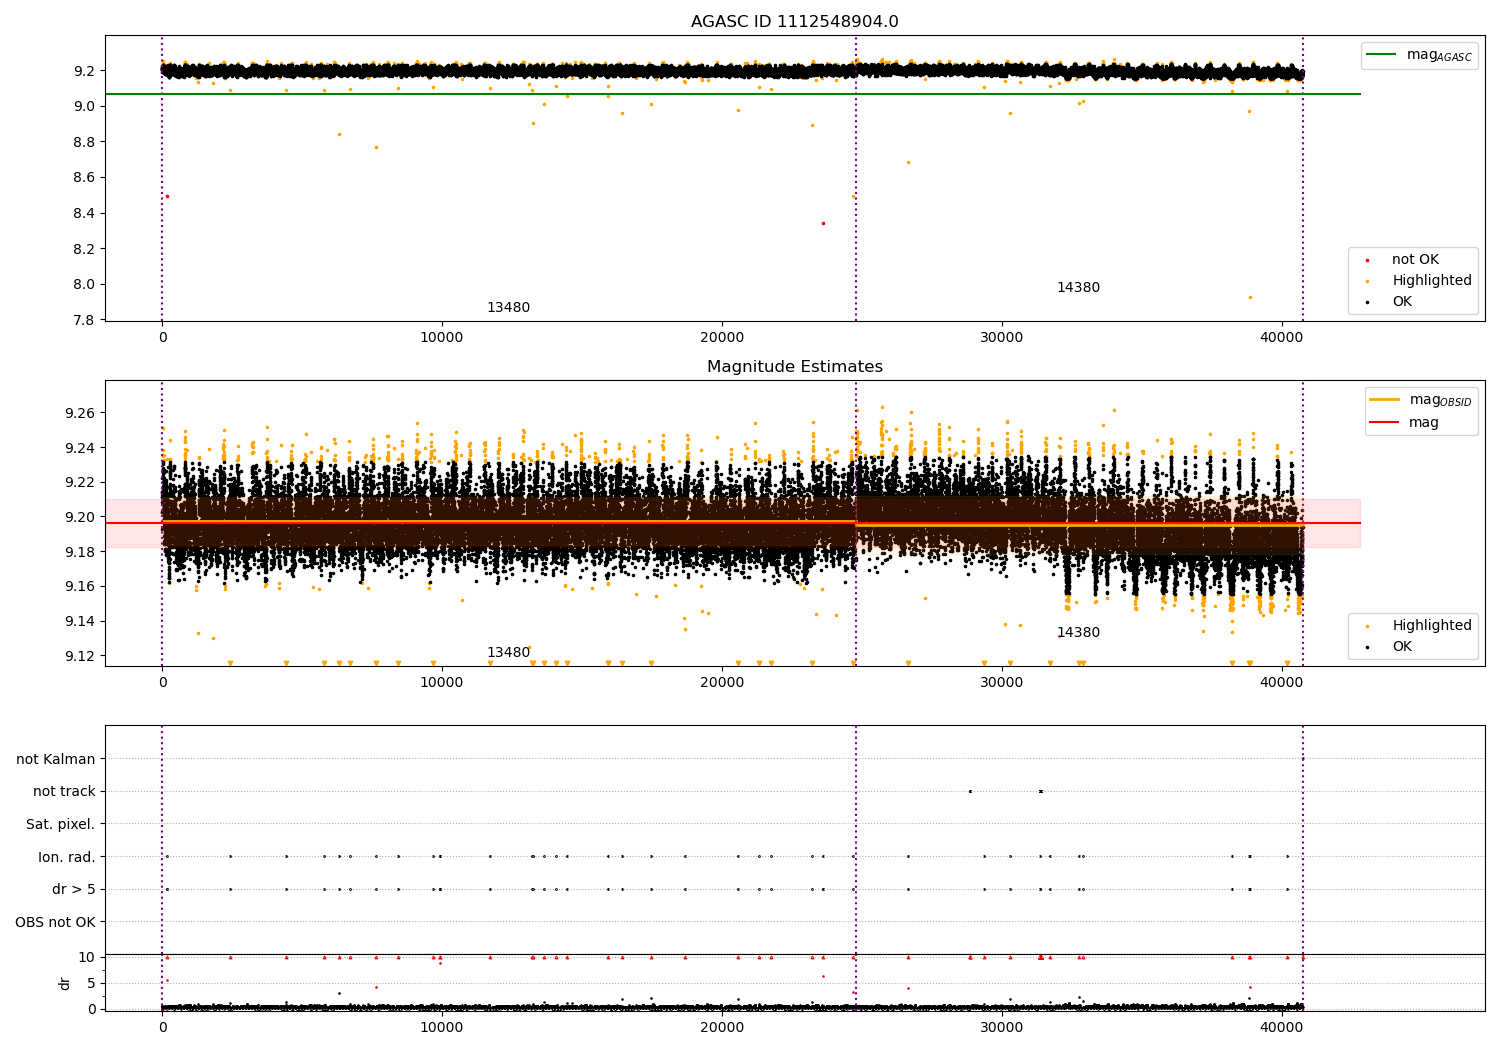Click the 9.0 y-tick on top plot
Viewport: 1500px width, 1050px height.
point(84,107)
